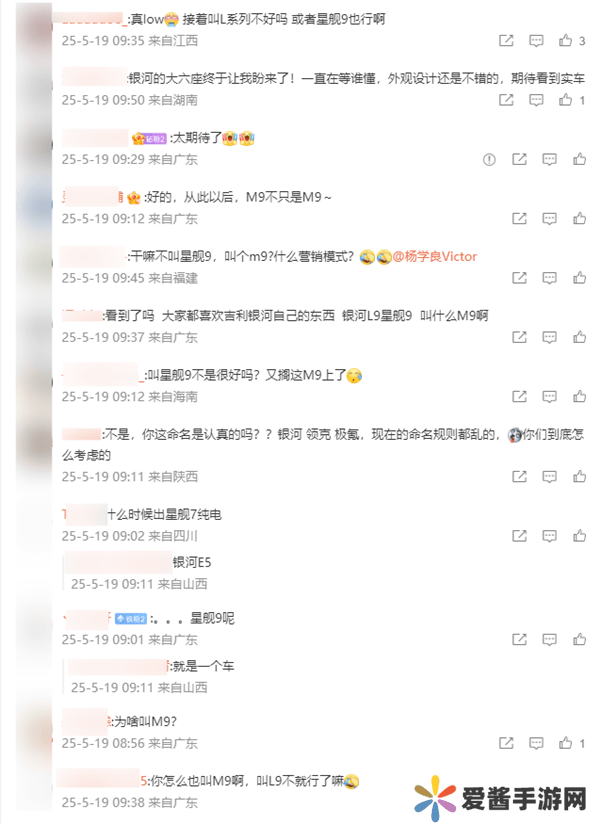Screen dimensions: 600x824
Task: Report the '太期待了' comment via exclamation icon
Action: 489,159
